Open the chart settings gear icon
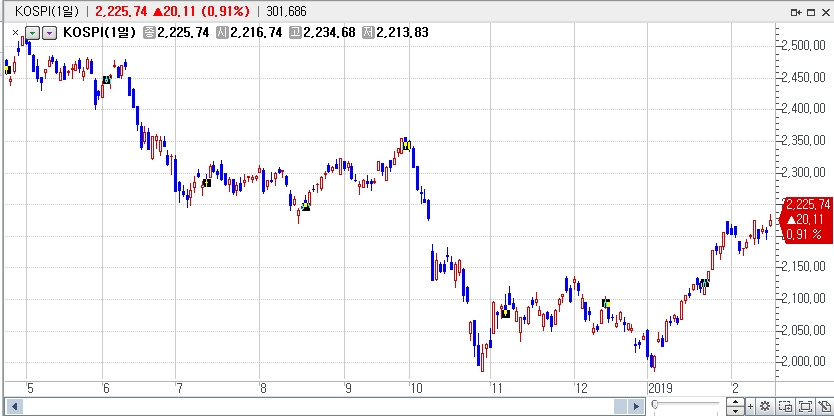This screenshot has height=416, width=834. tap(765, 406)
